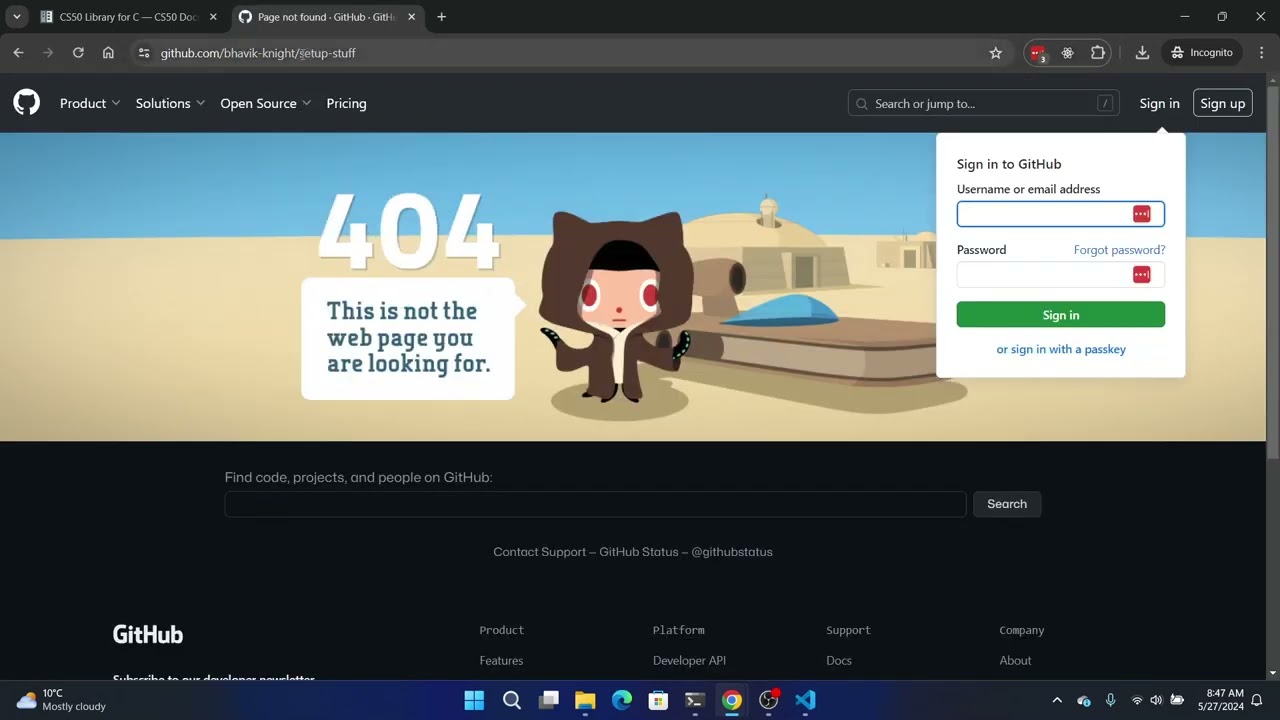Click password manager icon in username field
Screen dimensions: 1280x720
coord(1141,214)
